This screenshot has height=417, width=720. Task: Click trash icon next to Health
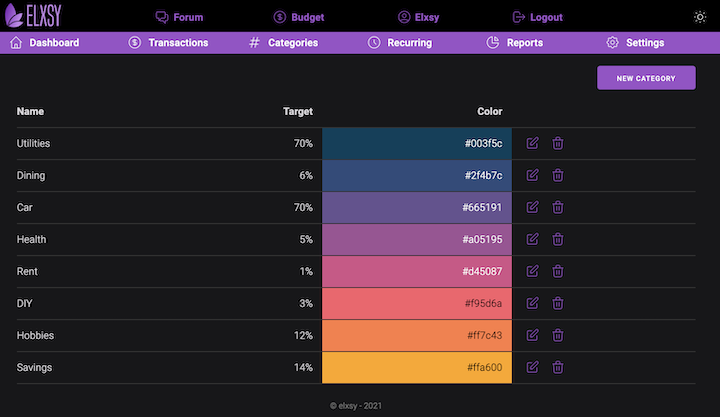coord(558,239)
